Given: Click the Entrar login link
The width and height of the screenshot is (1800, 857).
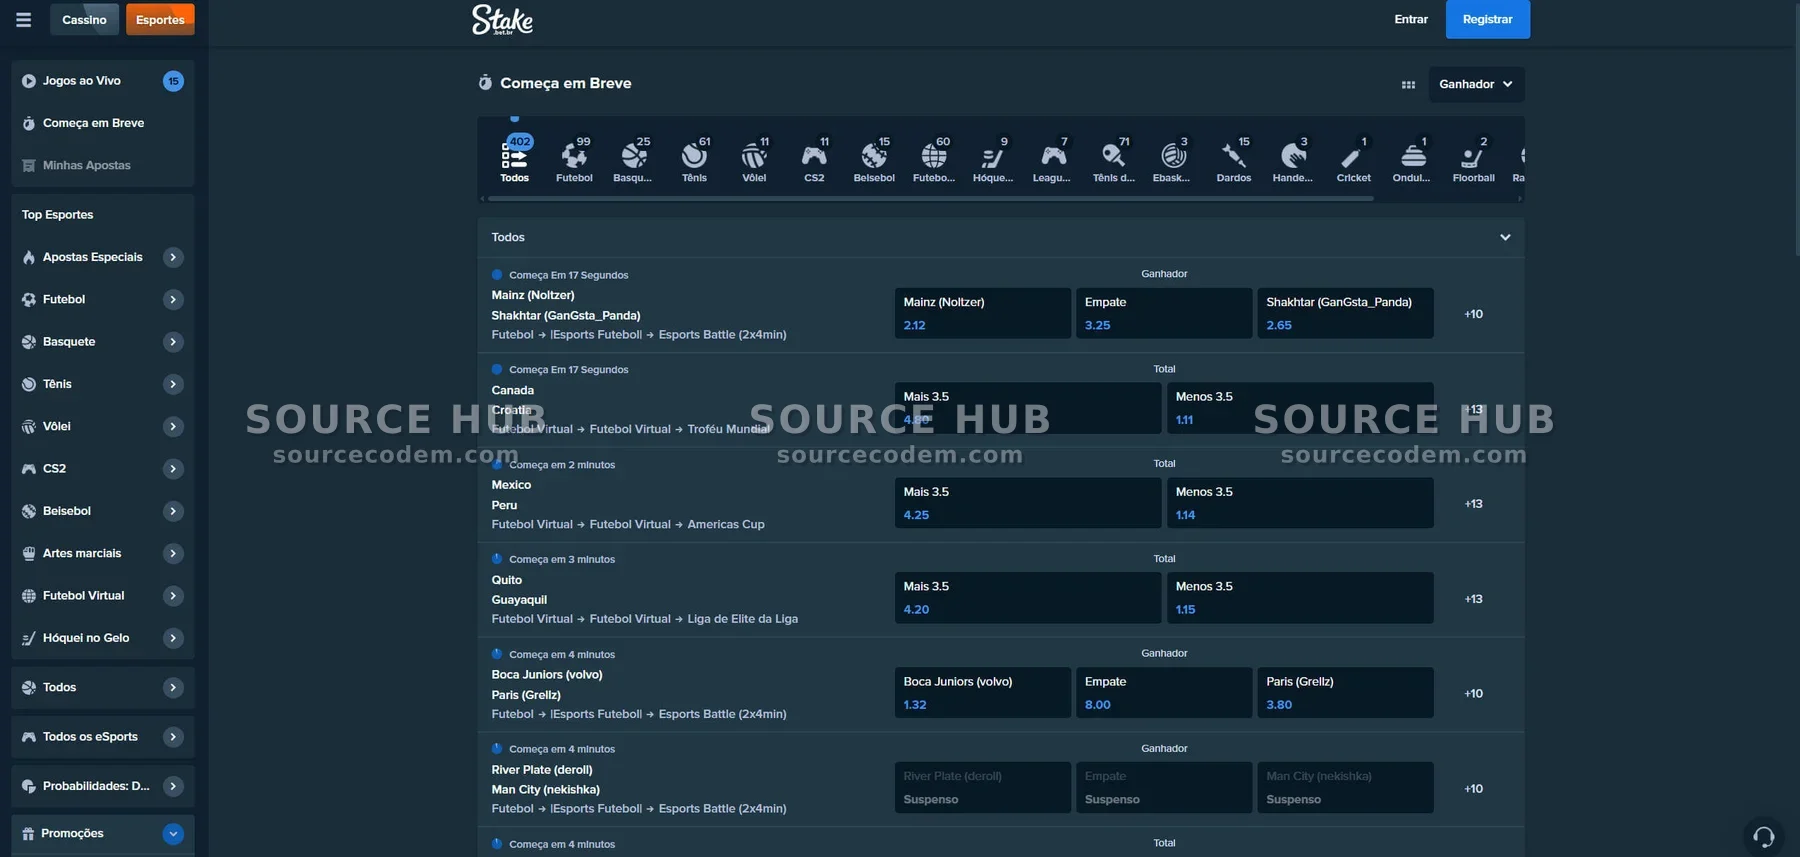Looking at the screenshot, I should coord(1410,20).
